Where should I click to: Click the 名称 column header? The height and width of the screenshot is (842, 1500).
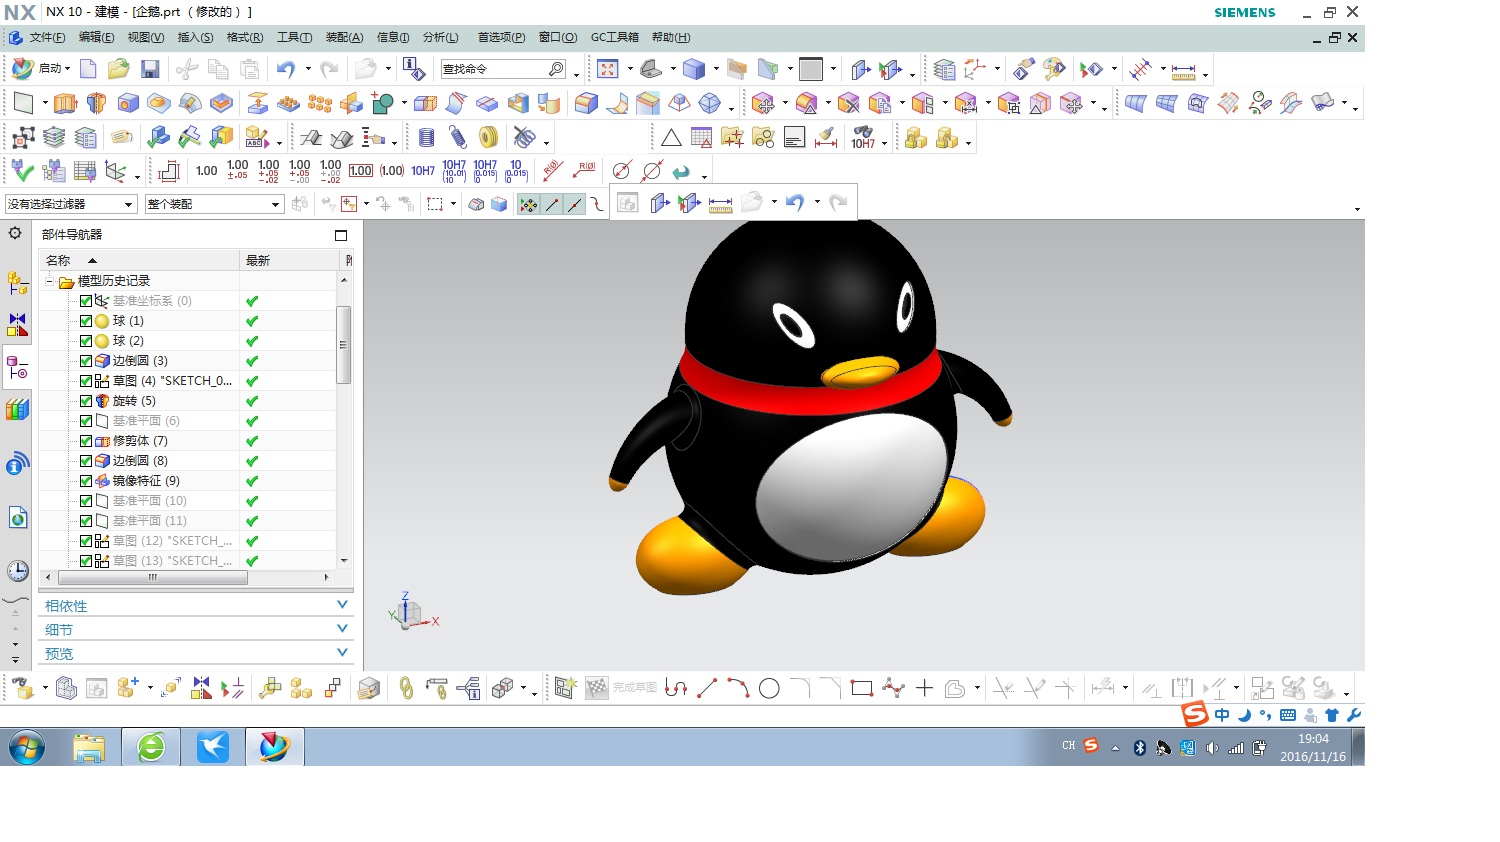(140, 260)
